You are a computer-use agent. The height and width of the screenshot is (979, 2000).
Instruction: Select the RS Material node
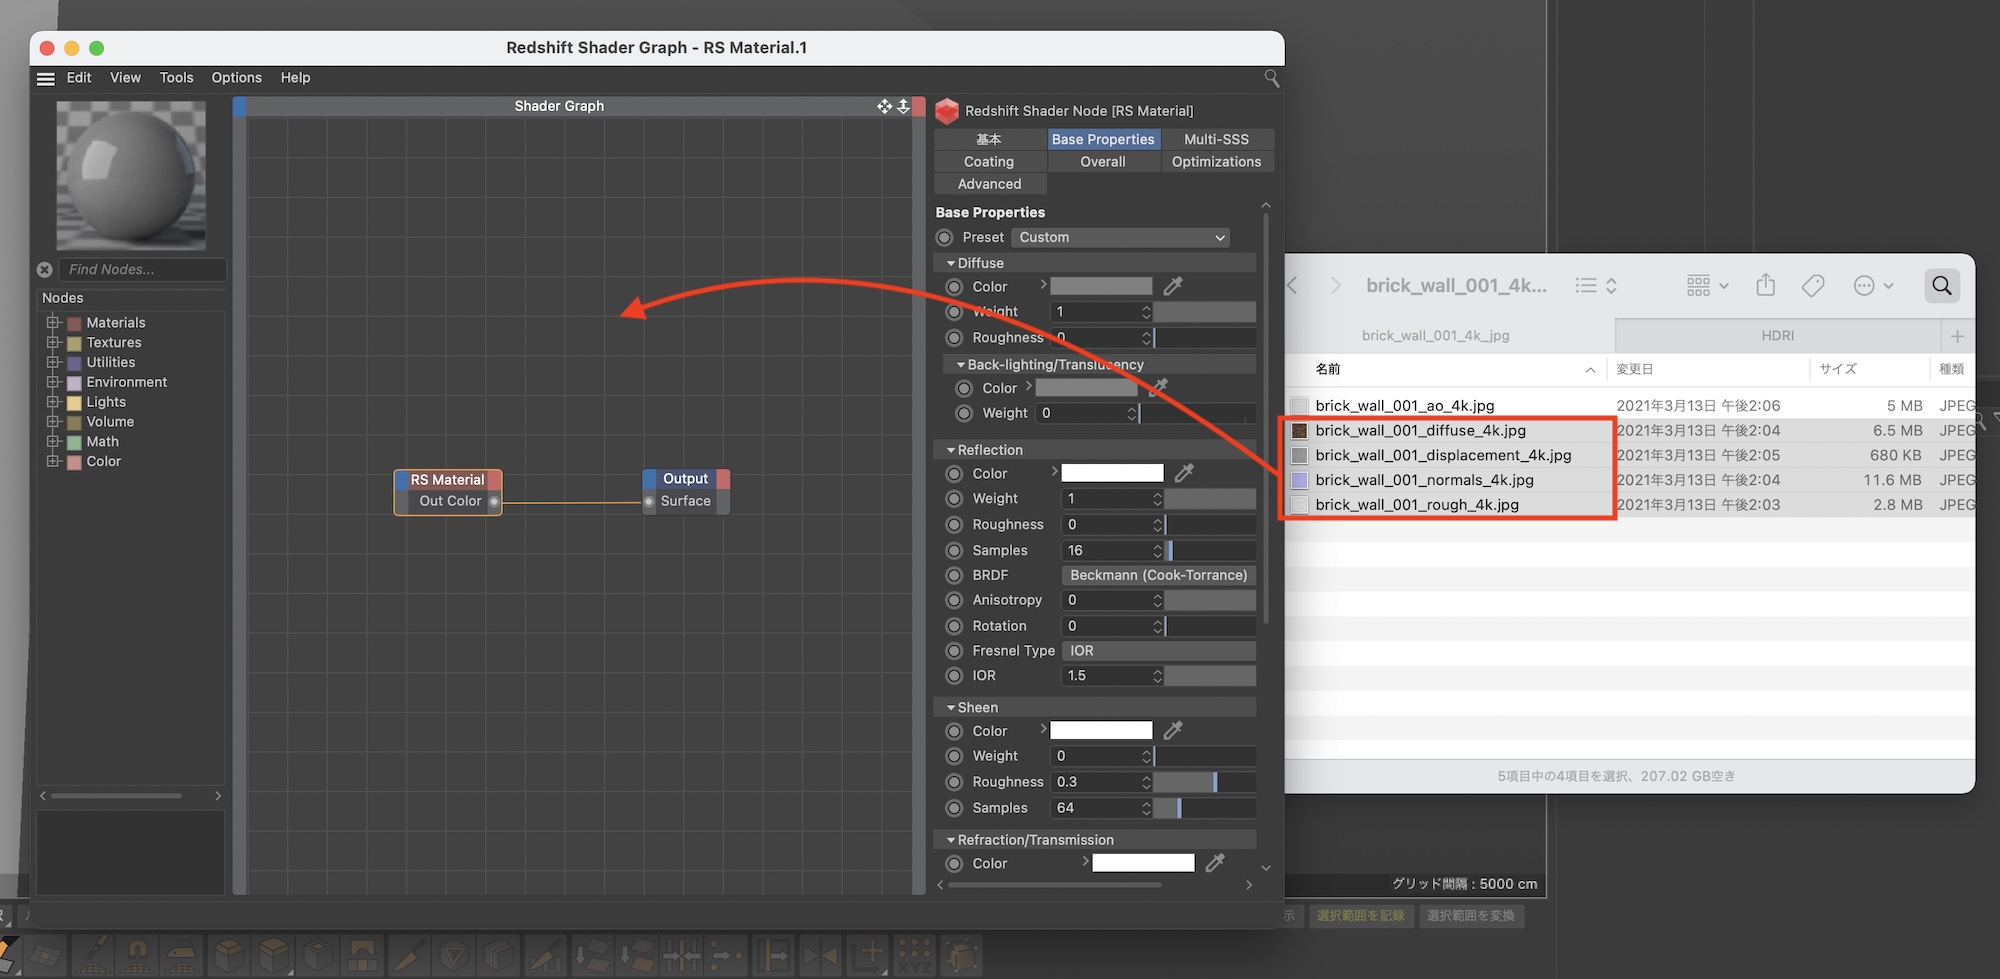point(447,480)
